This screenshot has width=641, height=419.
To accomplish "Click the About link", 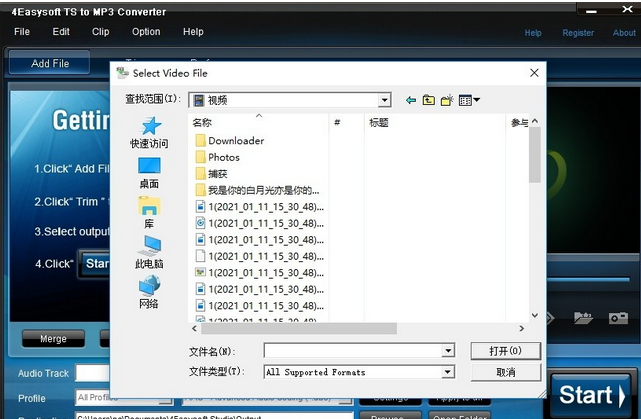I will pyautogui.click(x=624, y=33).
